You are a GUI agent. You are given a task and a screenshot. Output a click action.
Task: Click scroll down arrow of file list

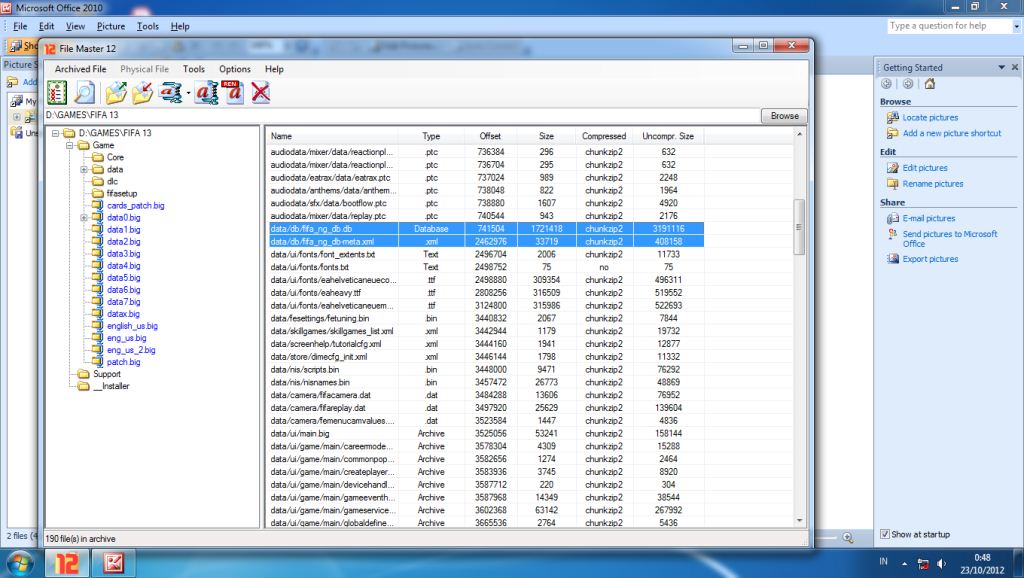[799, 521]
